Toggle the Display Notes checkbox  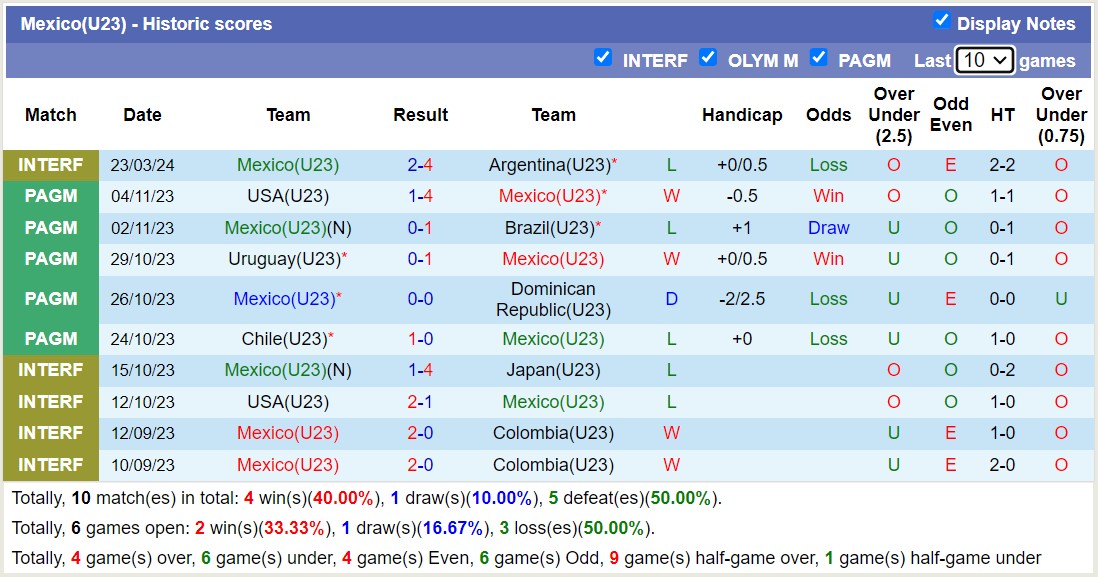click(x=941, y=21)
